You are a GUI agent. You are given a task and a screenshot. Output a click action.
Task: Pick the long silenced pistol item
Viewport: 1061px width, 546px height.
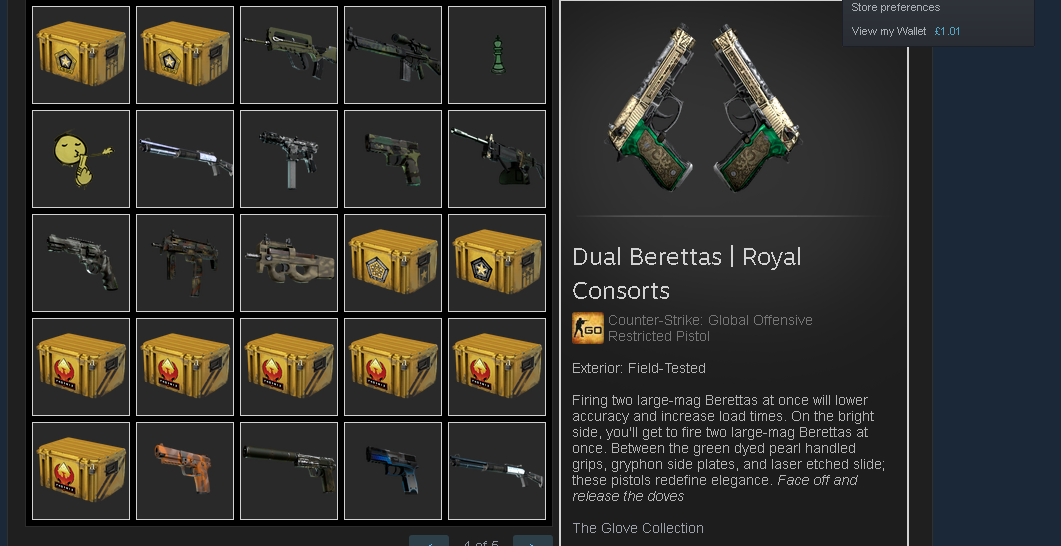point(289,471)
